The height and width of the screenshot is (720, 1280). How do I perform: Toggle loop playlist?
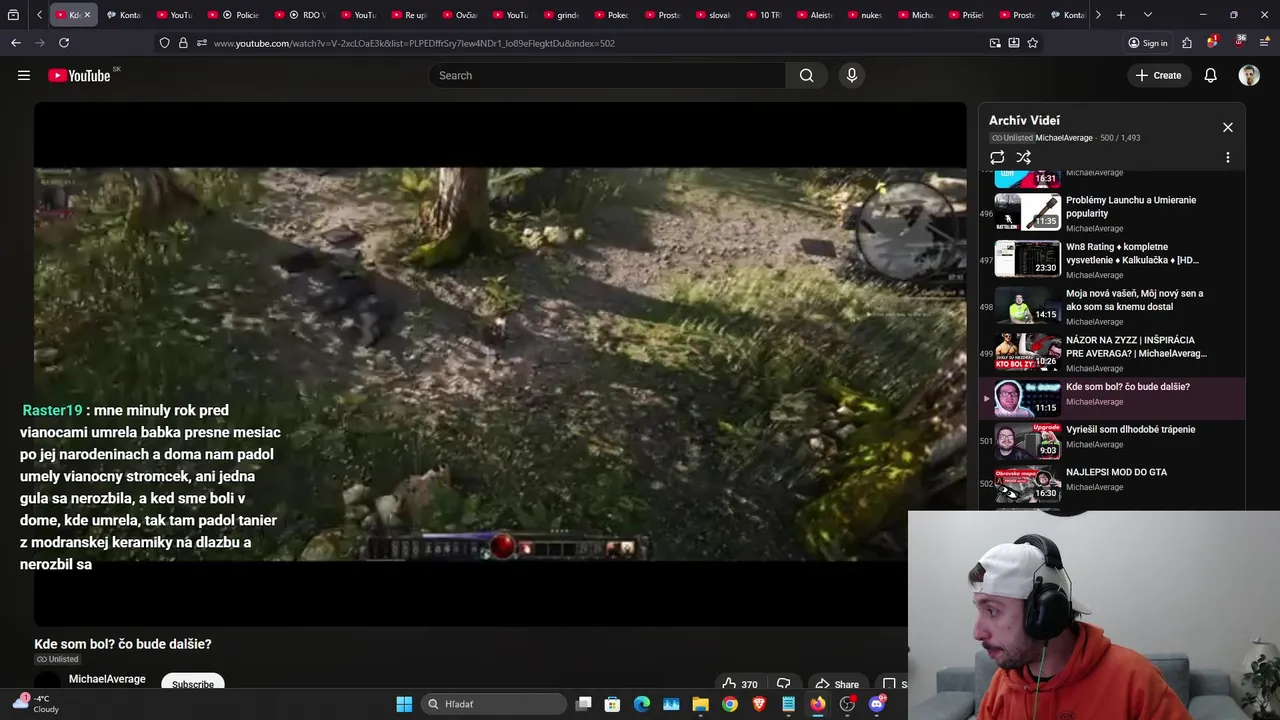[x=997, y=157]
